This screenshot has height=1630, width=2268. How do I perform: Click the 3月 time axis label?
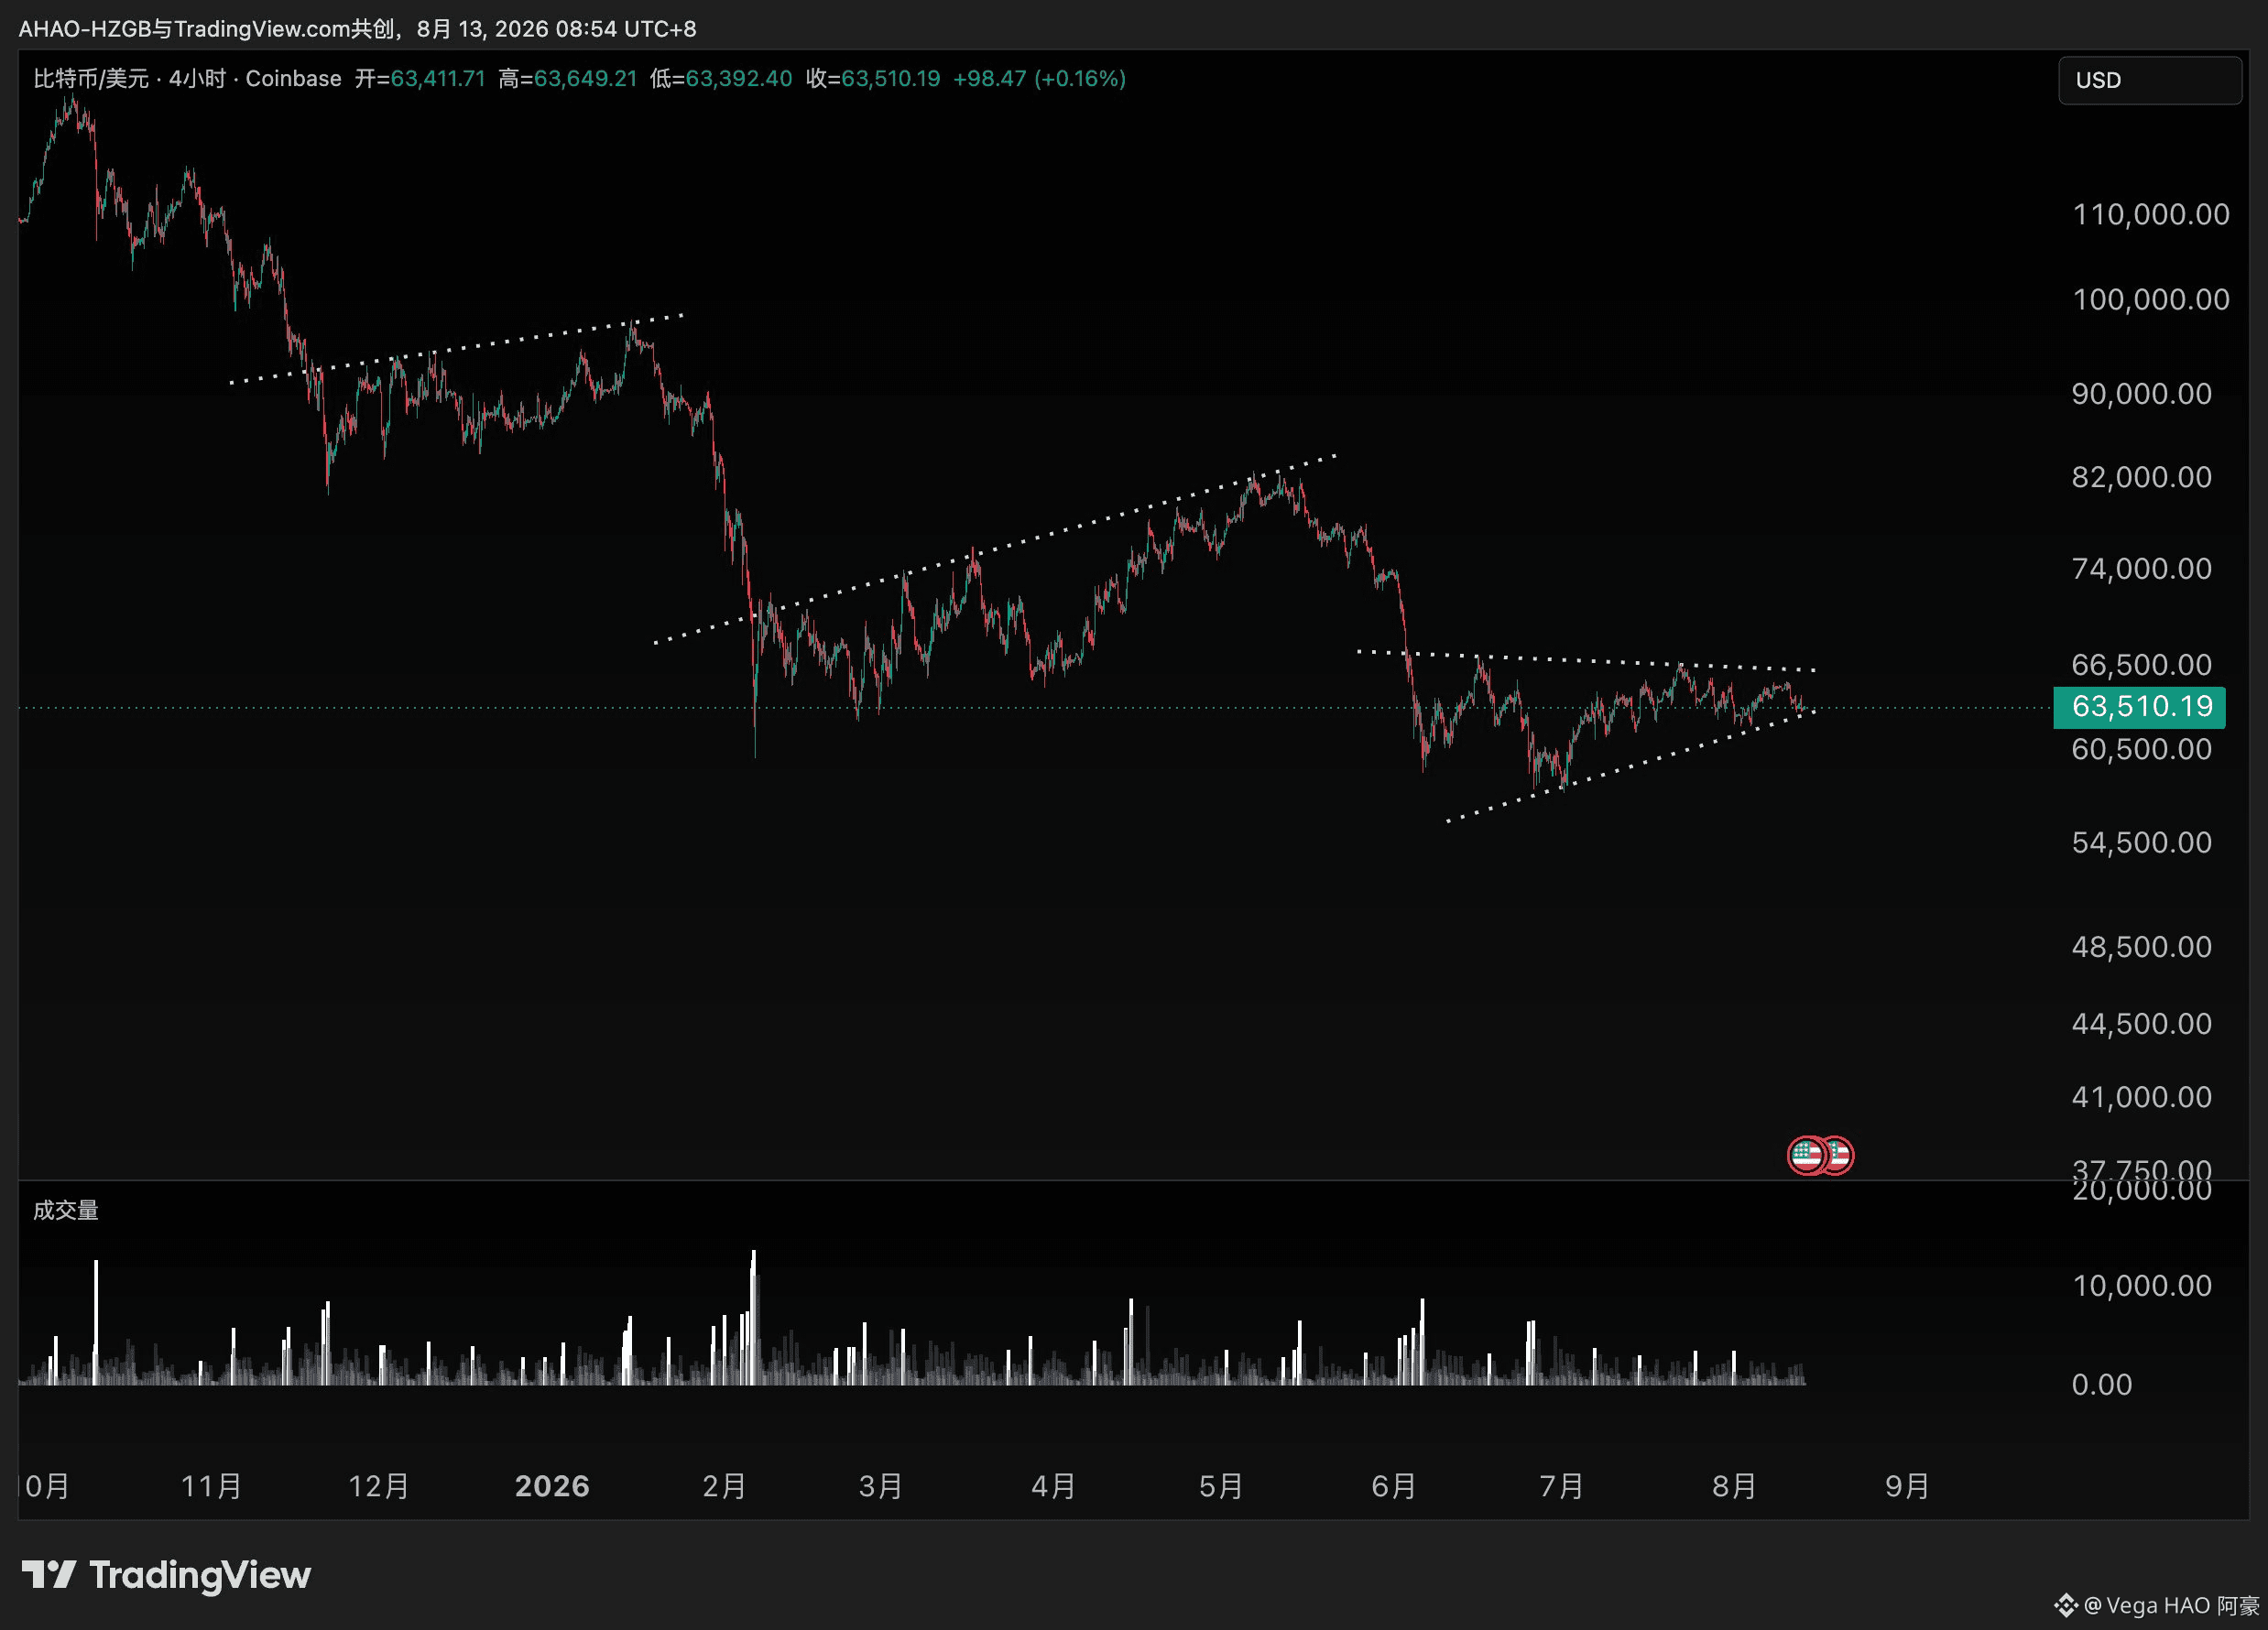click(x=881, y=1486)
